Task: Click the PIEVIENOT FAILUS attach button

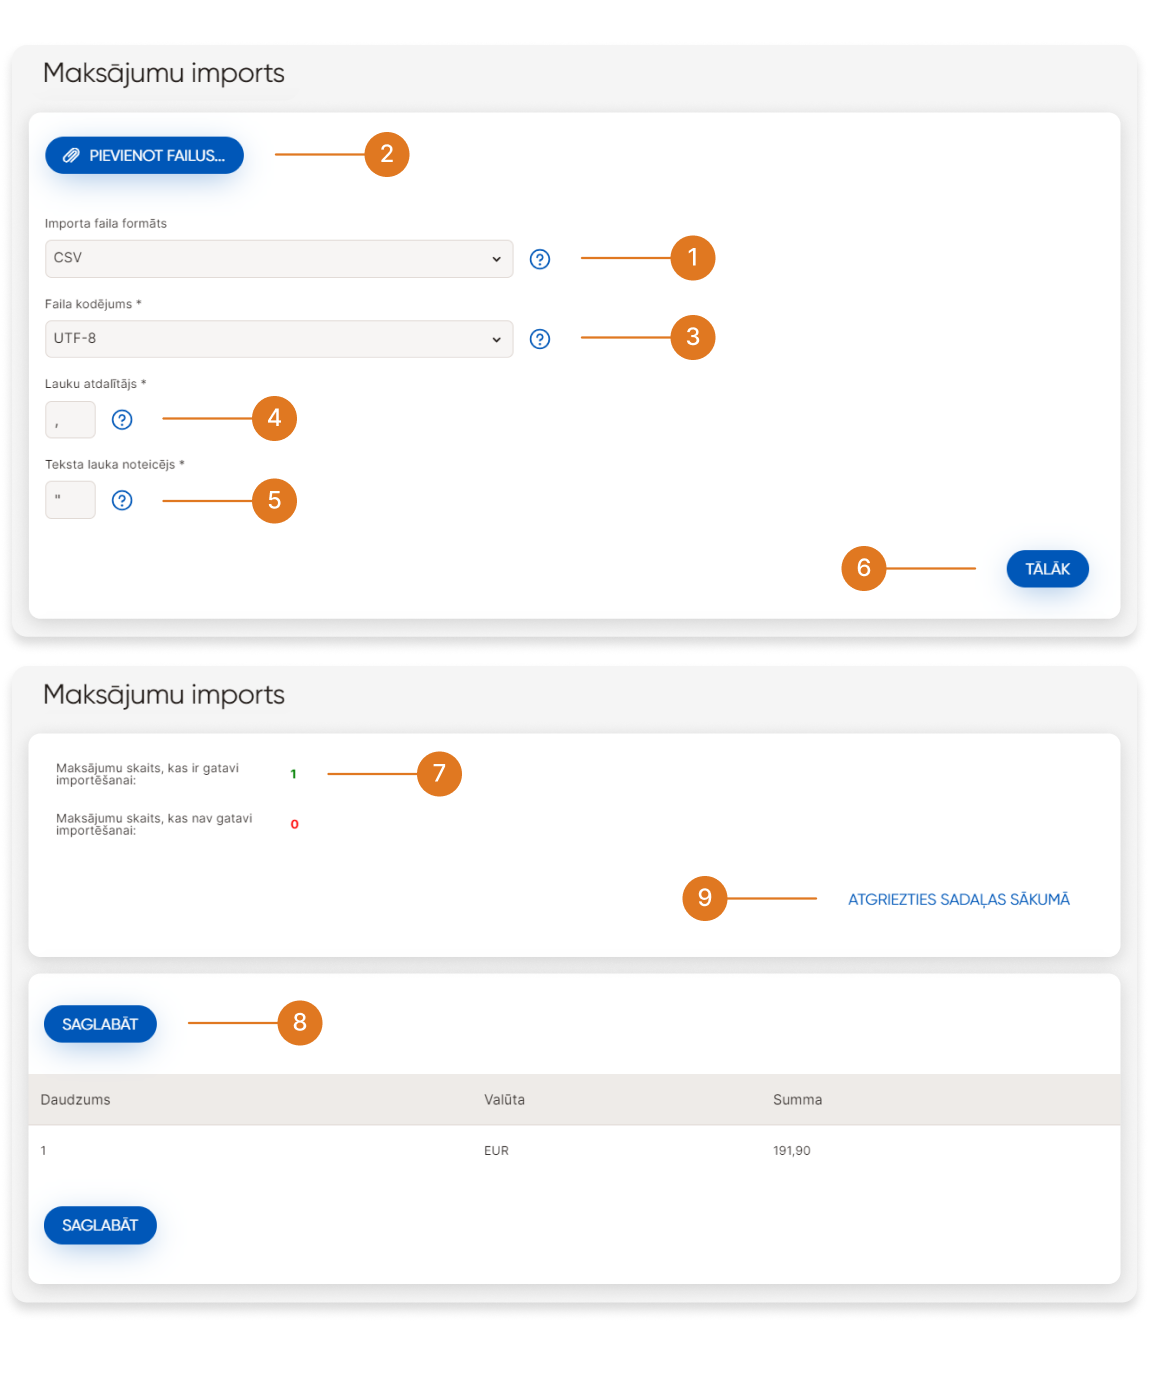Action: (x=144, y=155)
